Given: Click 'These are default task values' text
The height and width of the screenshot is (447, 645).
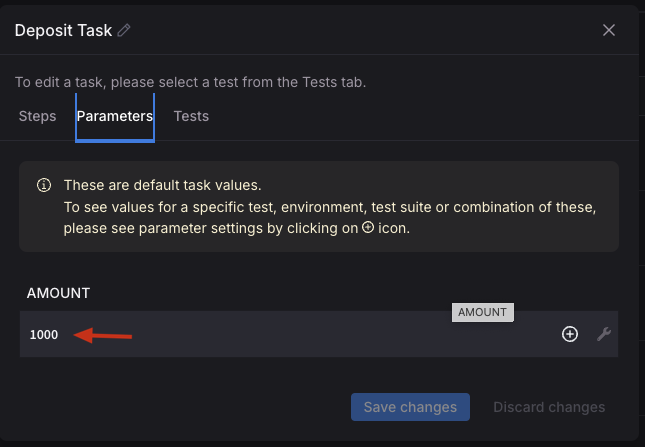Looking at the screenshot, I should [162, 185].
